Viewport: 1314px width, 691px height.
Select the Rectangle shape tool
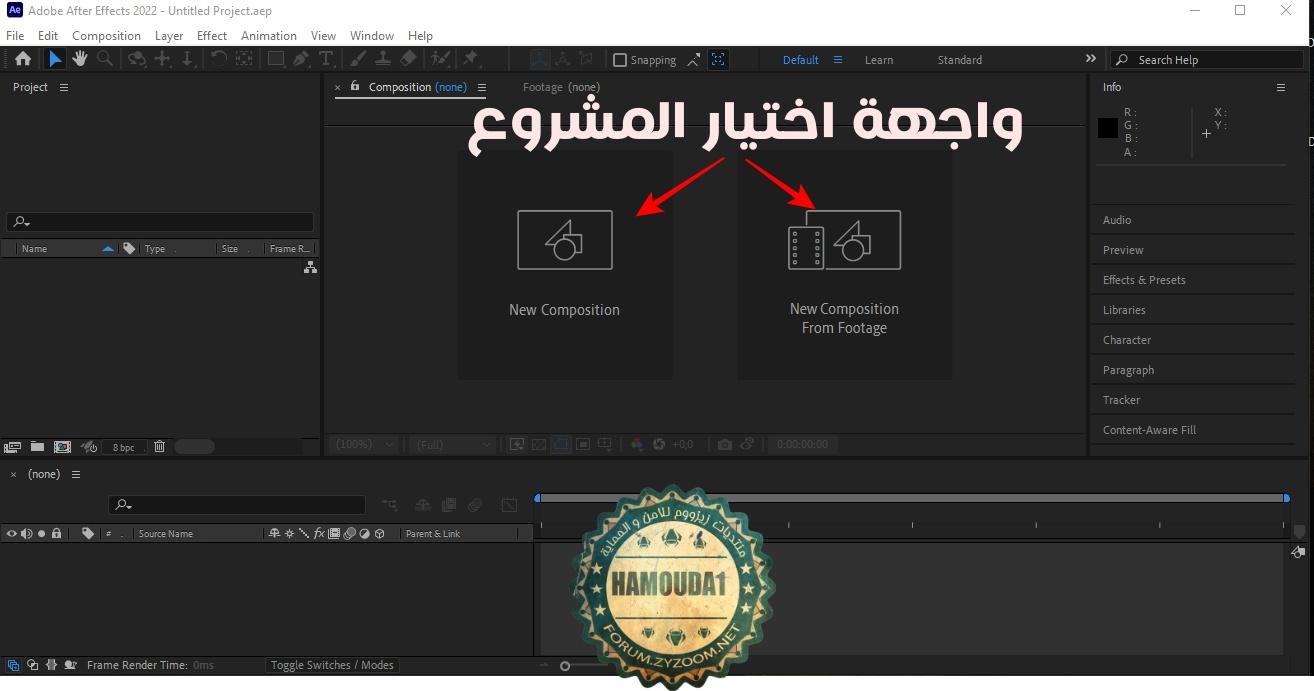(276, 59)
